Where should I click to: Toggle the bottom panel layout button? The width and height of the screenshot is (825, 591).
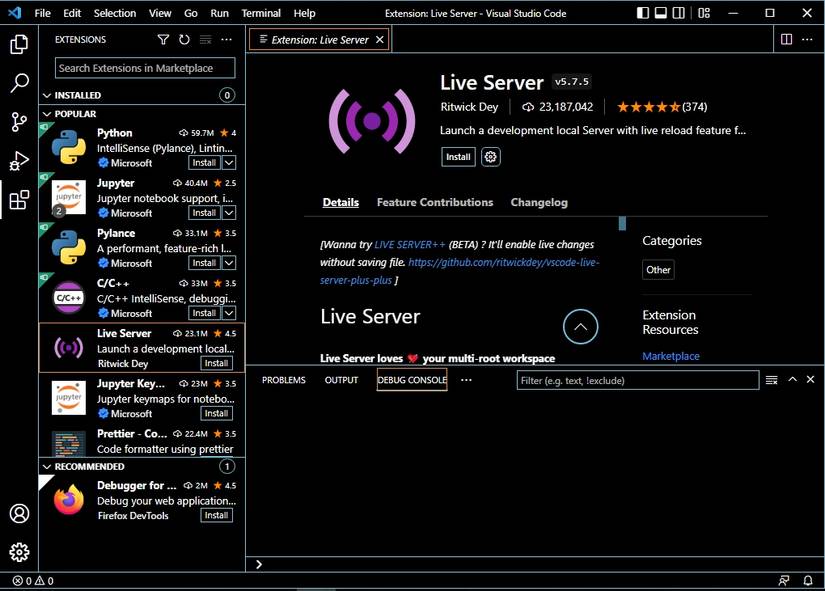(x=661, y=13)
